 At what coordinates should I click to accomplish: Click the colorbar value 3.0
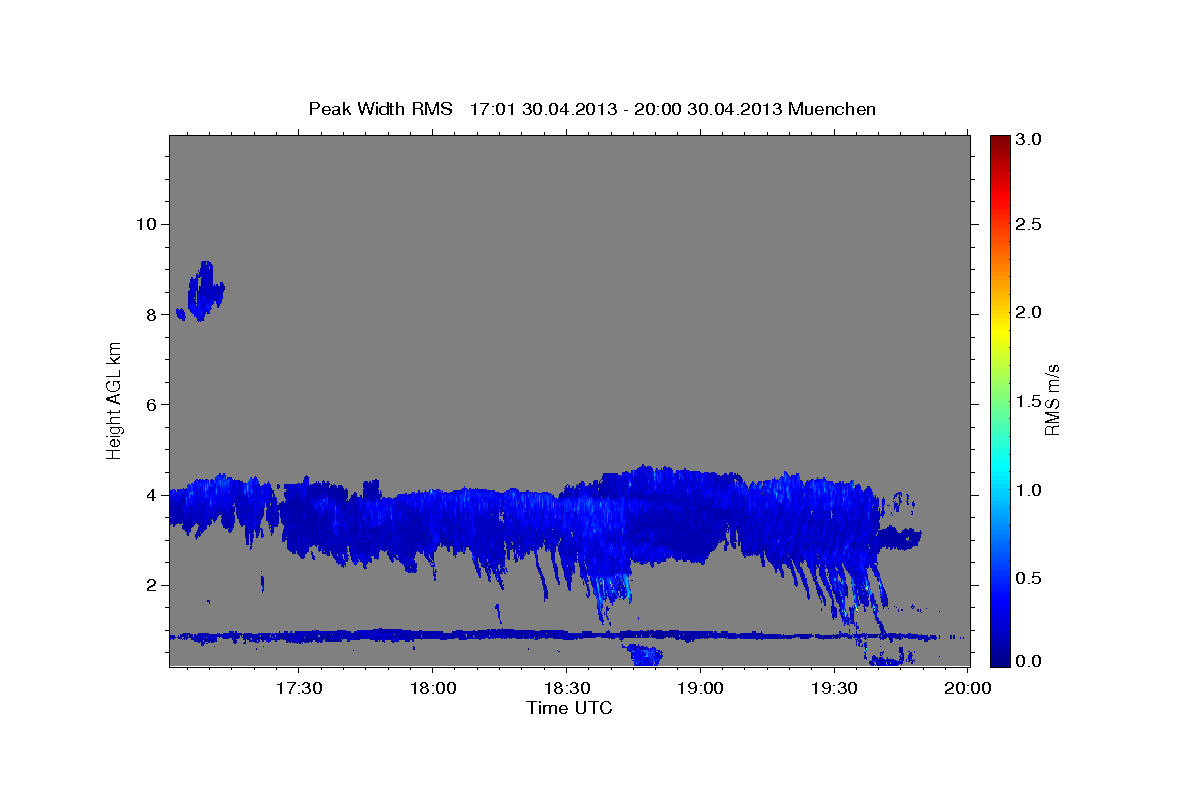tap(1030, 140)
